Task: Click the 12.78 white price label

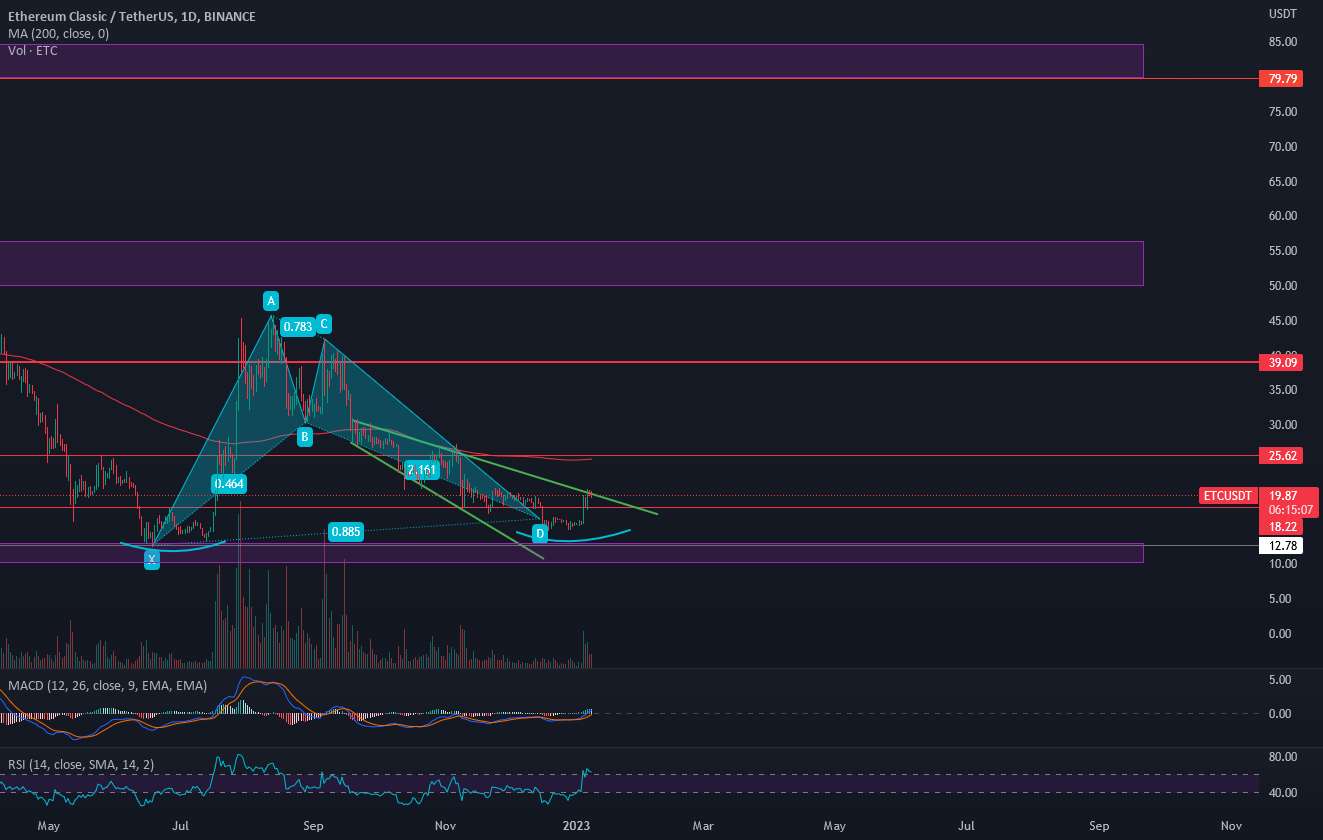Action: 1283,545
